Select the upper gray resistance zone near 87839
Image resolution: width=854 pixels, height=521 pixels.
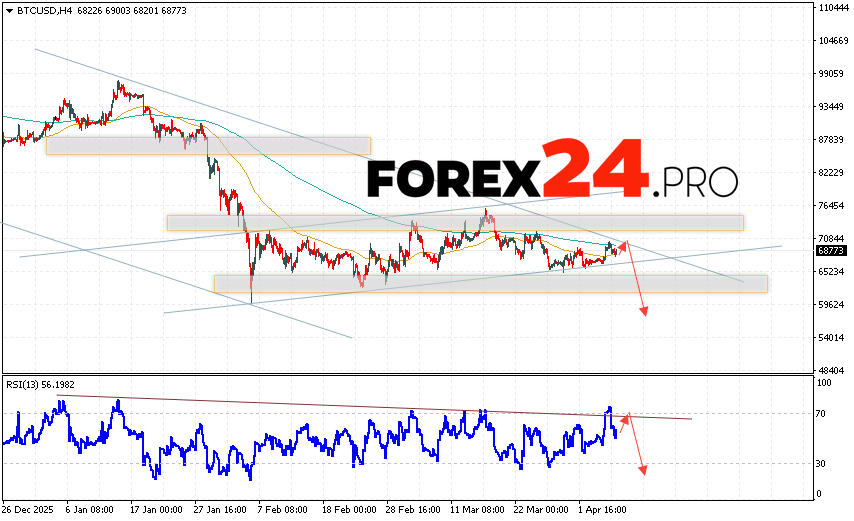pos(208,146)
